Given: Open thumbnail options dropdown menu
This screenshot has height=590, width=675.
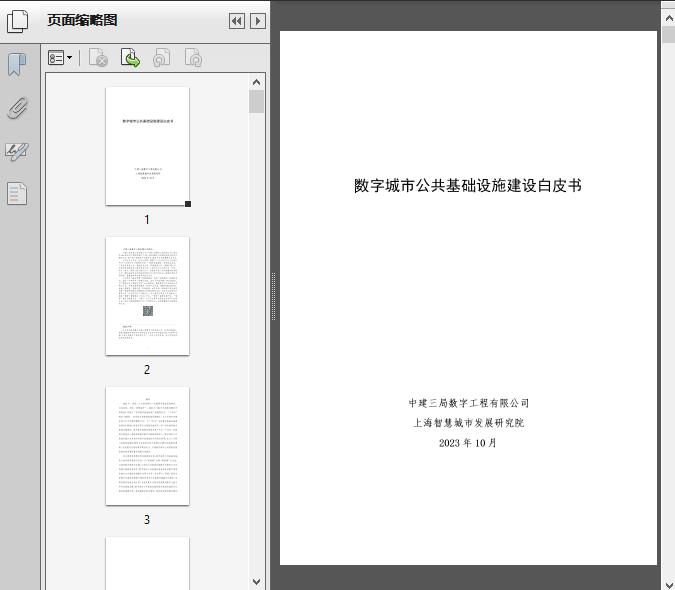Looking at the screenshot, I should pyautogui.click(x=60, y=58).
